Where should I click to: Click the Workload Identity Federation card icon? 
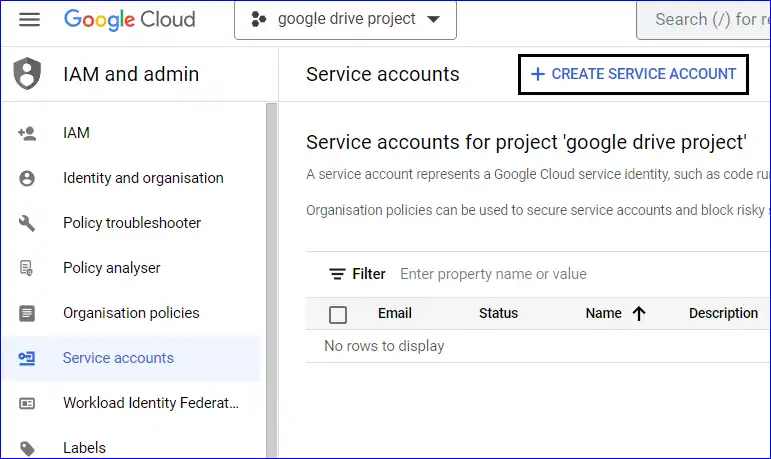(x=27, y=403)
